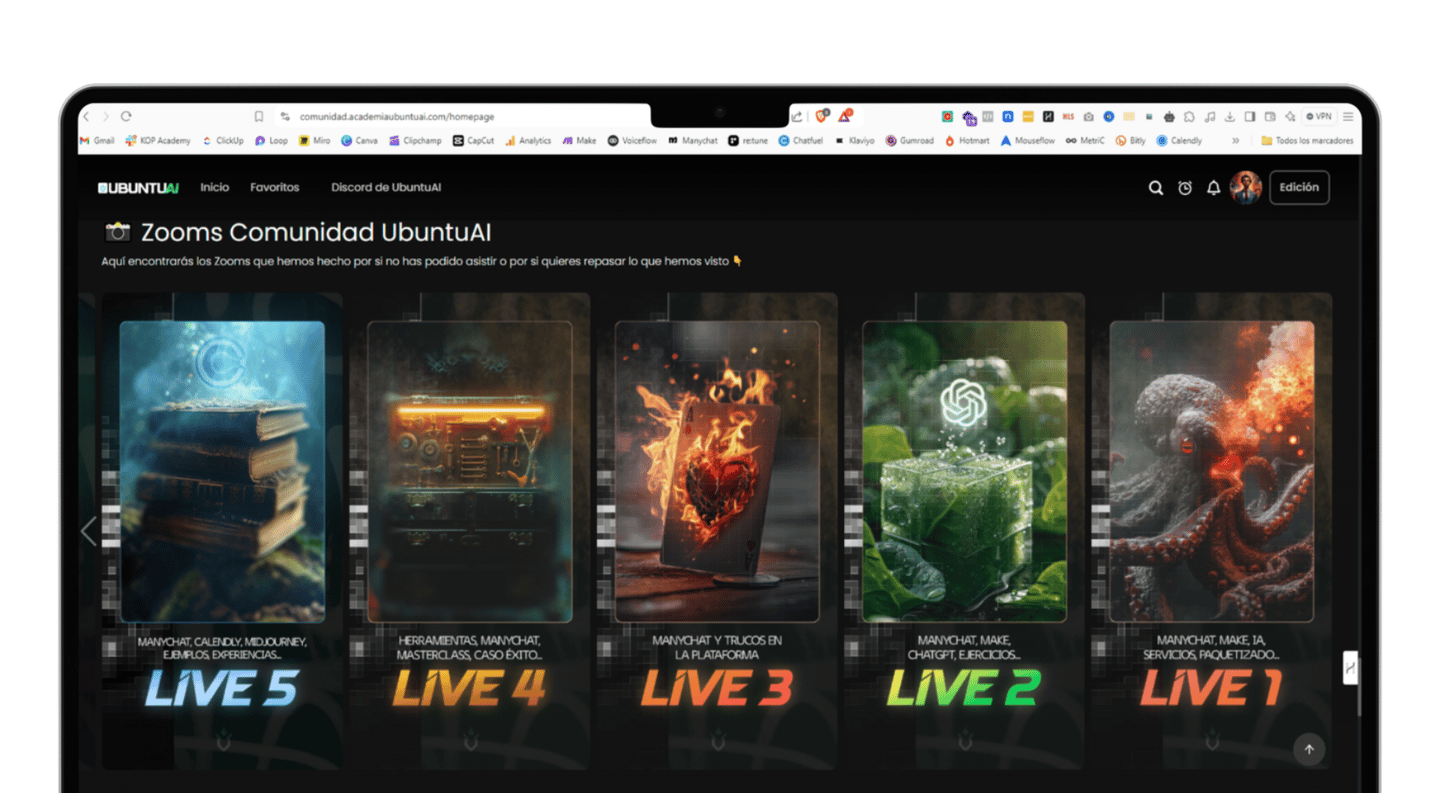Open the Klaviyo bookmark
Screen dimensions: 1440x793
pyautogui.click(x=855, y=141)
